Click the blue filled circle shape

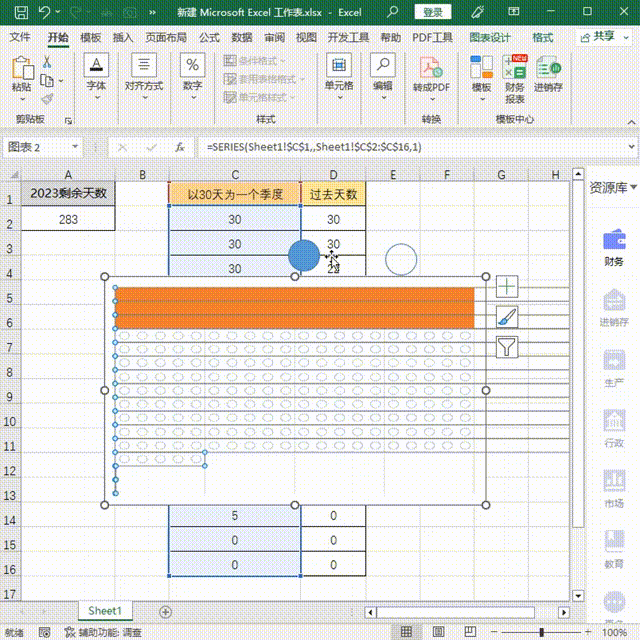[304, 256]
